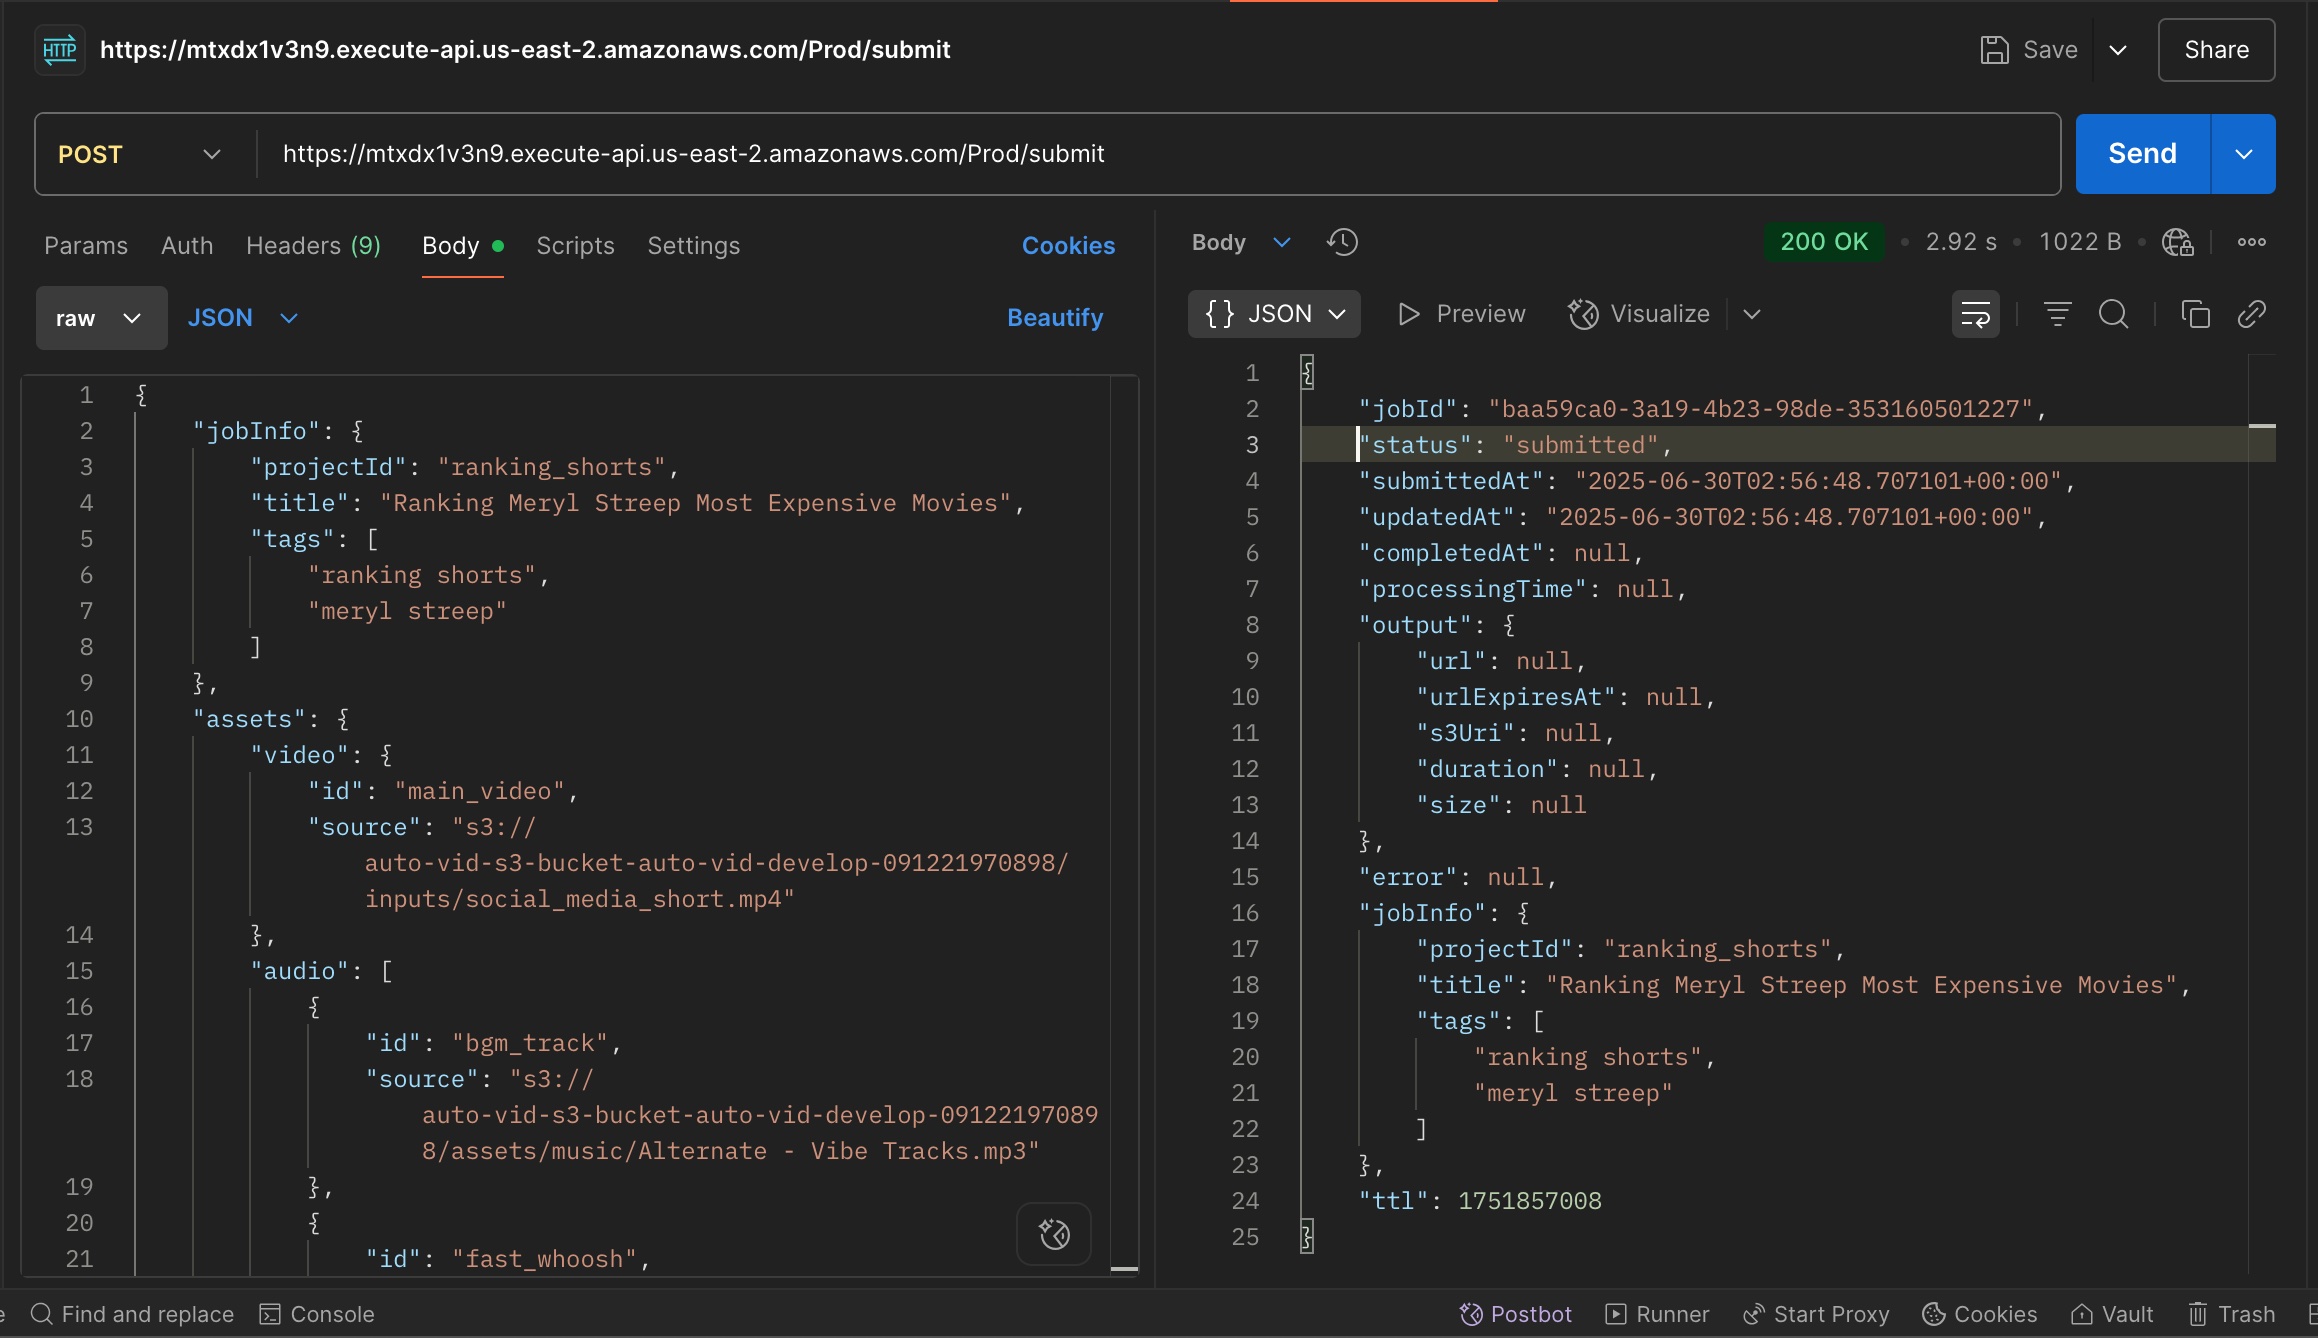Click the Postbot AI icon in the request editor
The width and height of the screenshot is (2318, 1338).
click(x=1054, y=1234)
